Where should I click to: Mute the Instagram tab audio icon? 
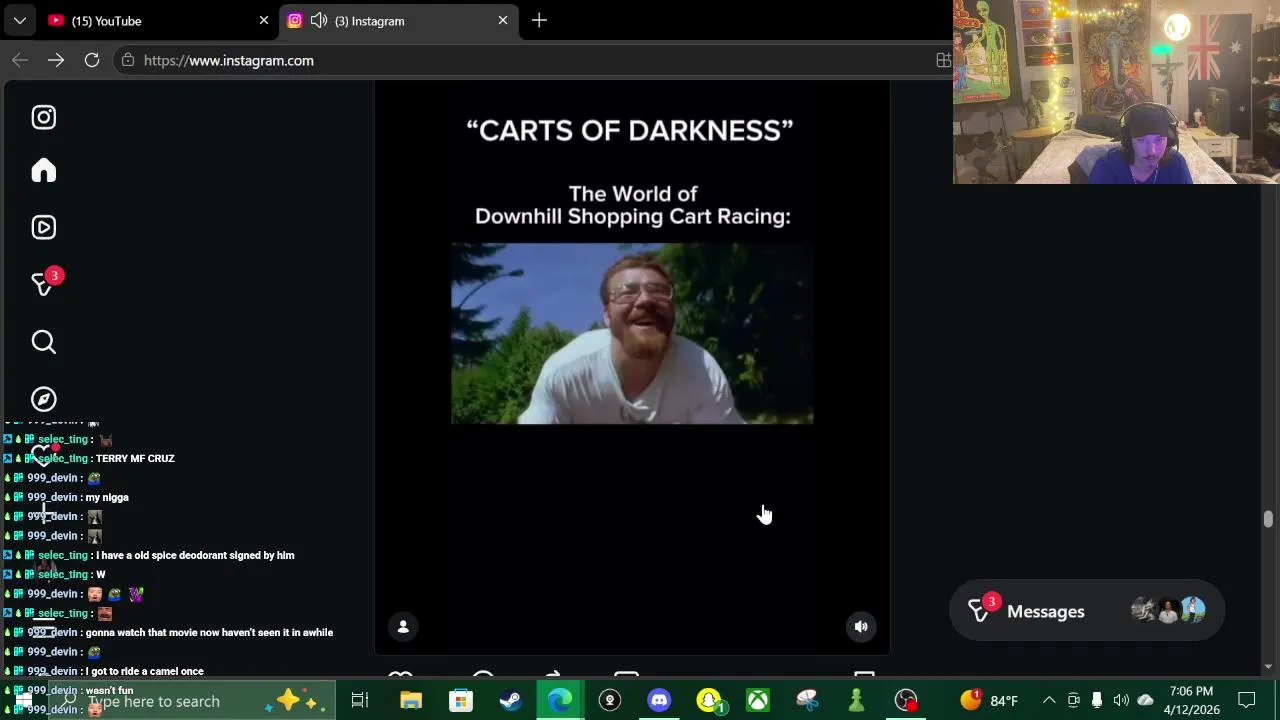click(x=319, y=20)
